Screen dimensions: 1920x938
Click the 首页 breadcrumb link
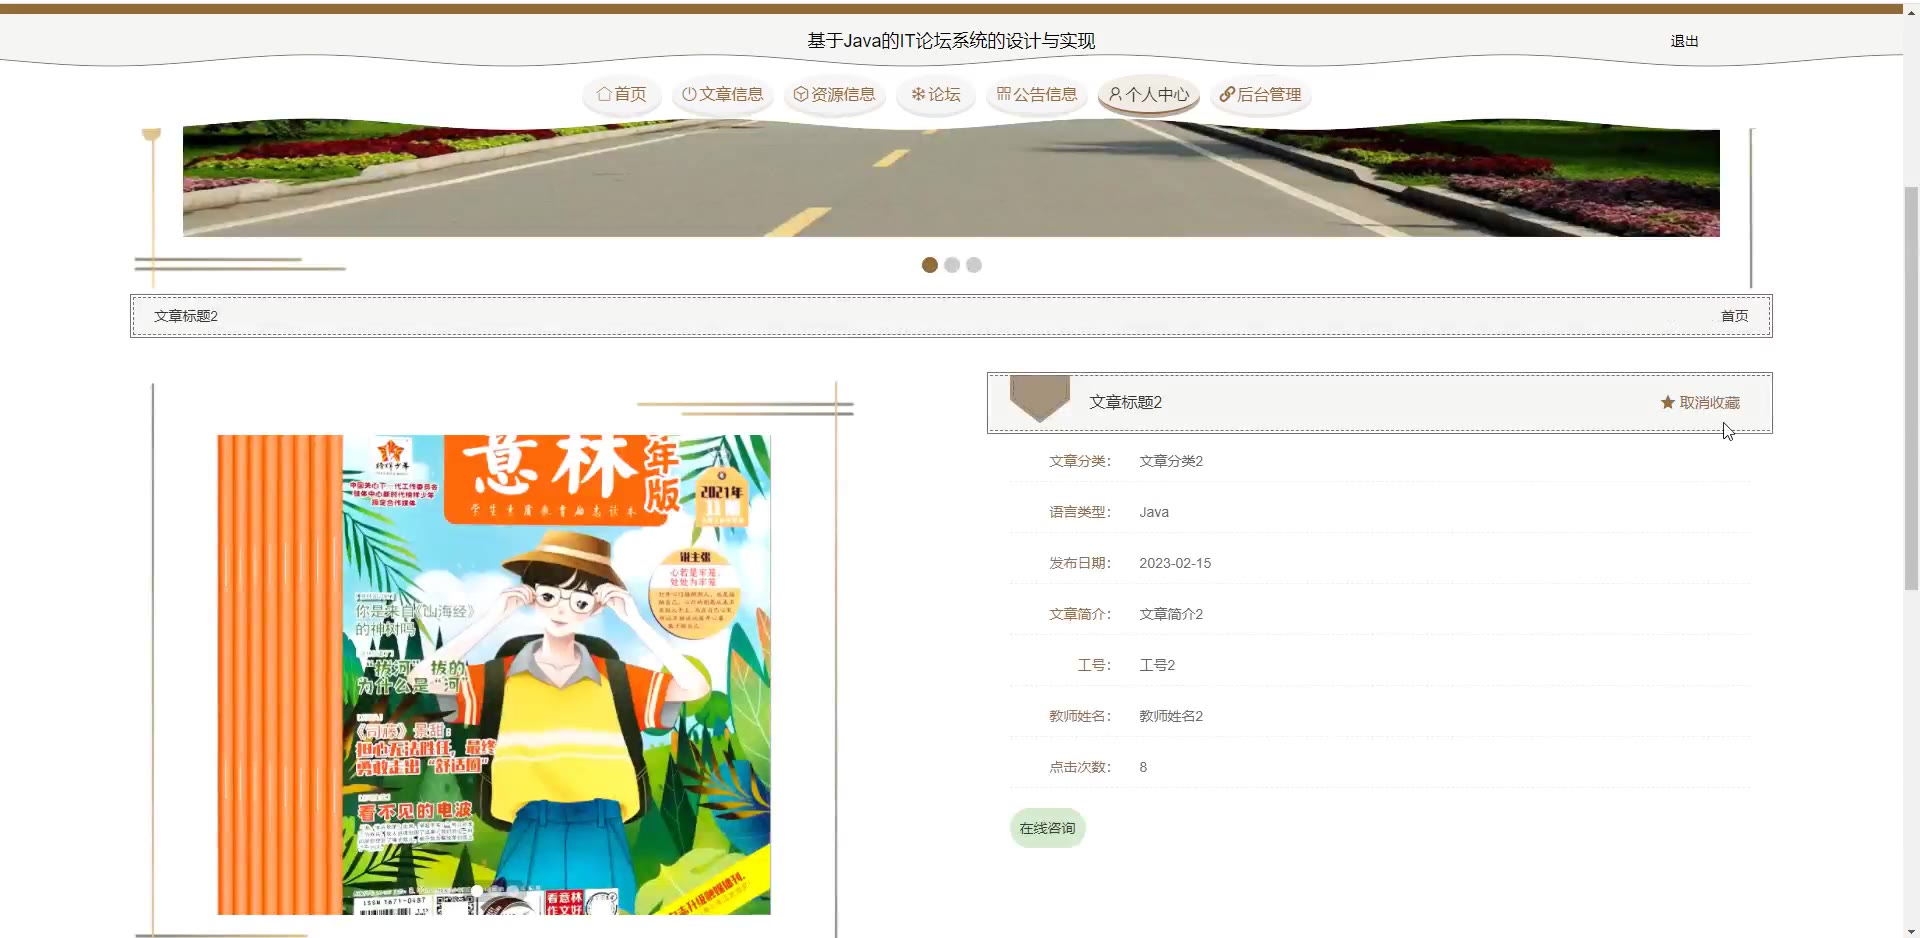pos(1734,316)
